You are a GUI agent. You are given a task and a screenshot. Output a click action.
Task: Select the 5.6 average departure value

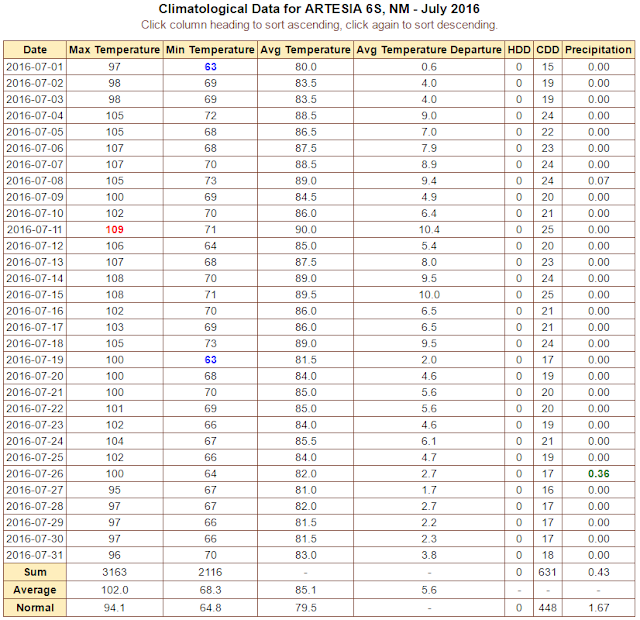[429, 590]
